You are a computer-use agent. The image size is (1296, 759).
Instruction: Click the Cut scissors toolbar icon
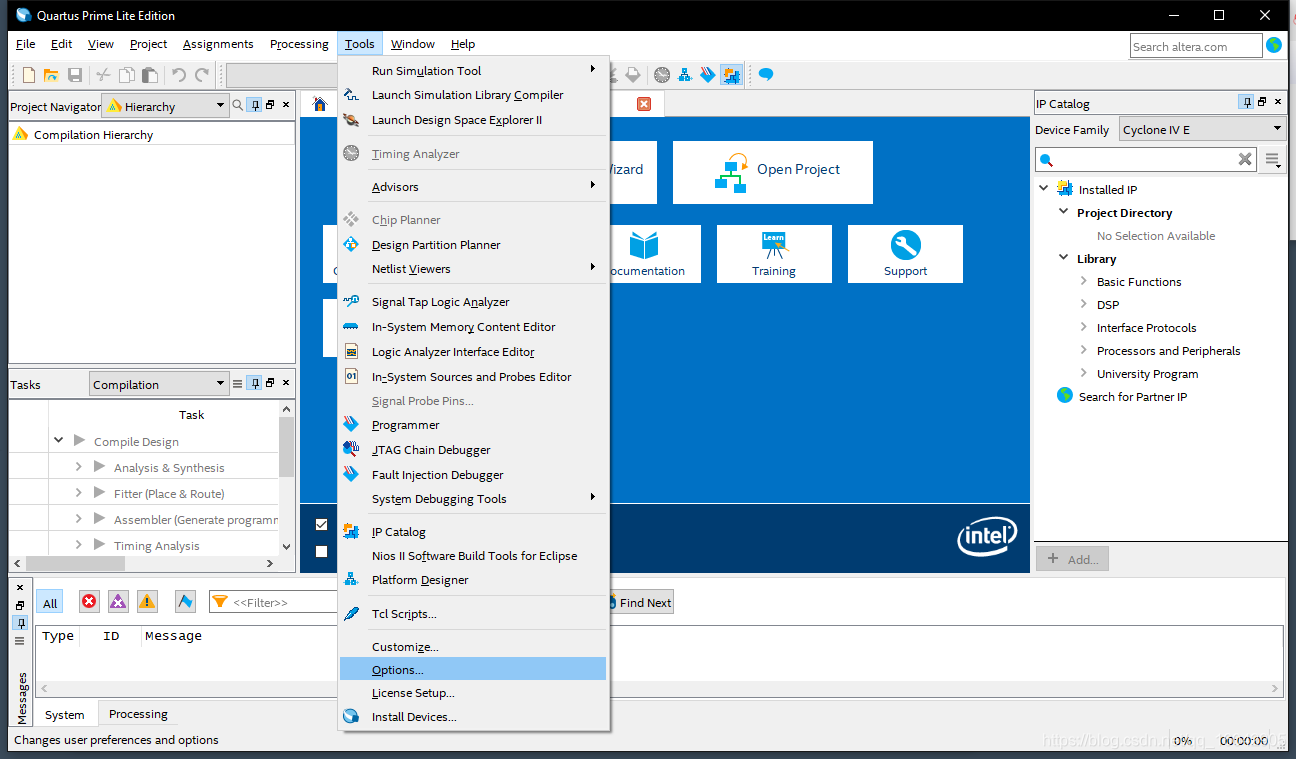[103, 75]
